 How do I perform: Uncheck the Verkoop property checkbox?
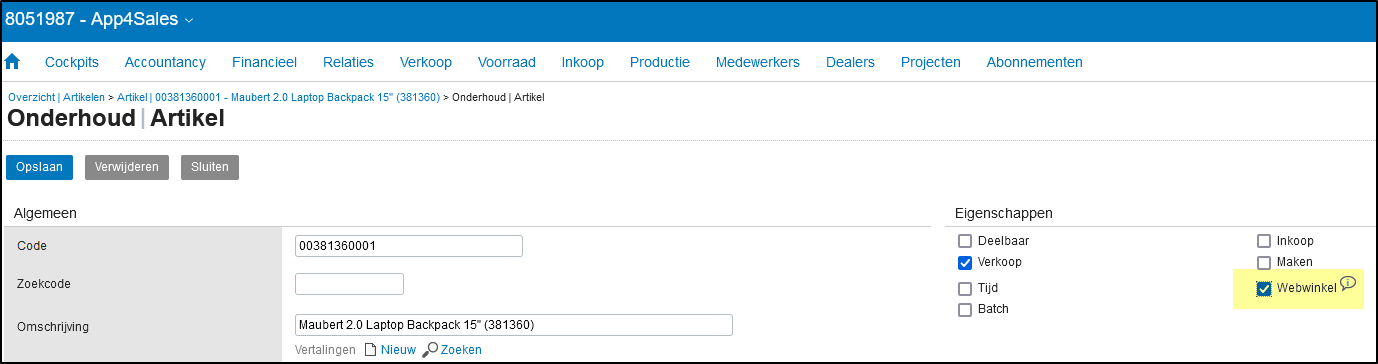pyautogui.click(x=965, y=263)
